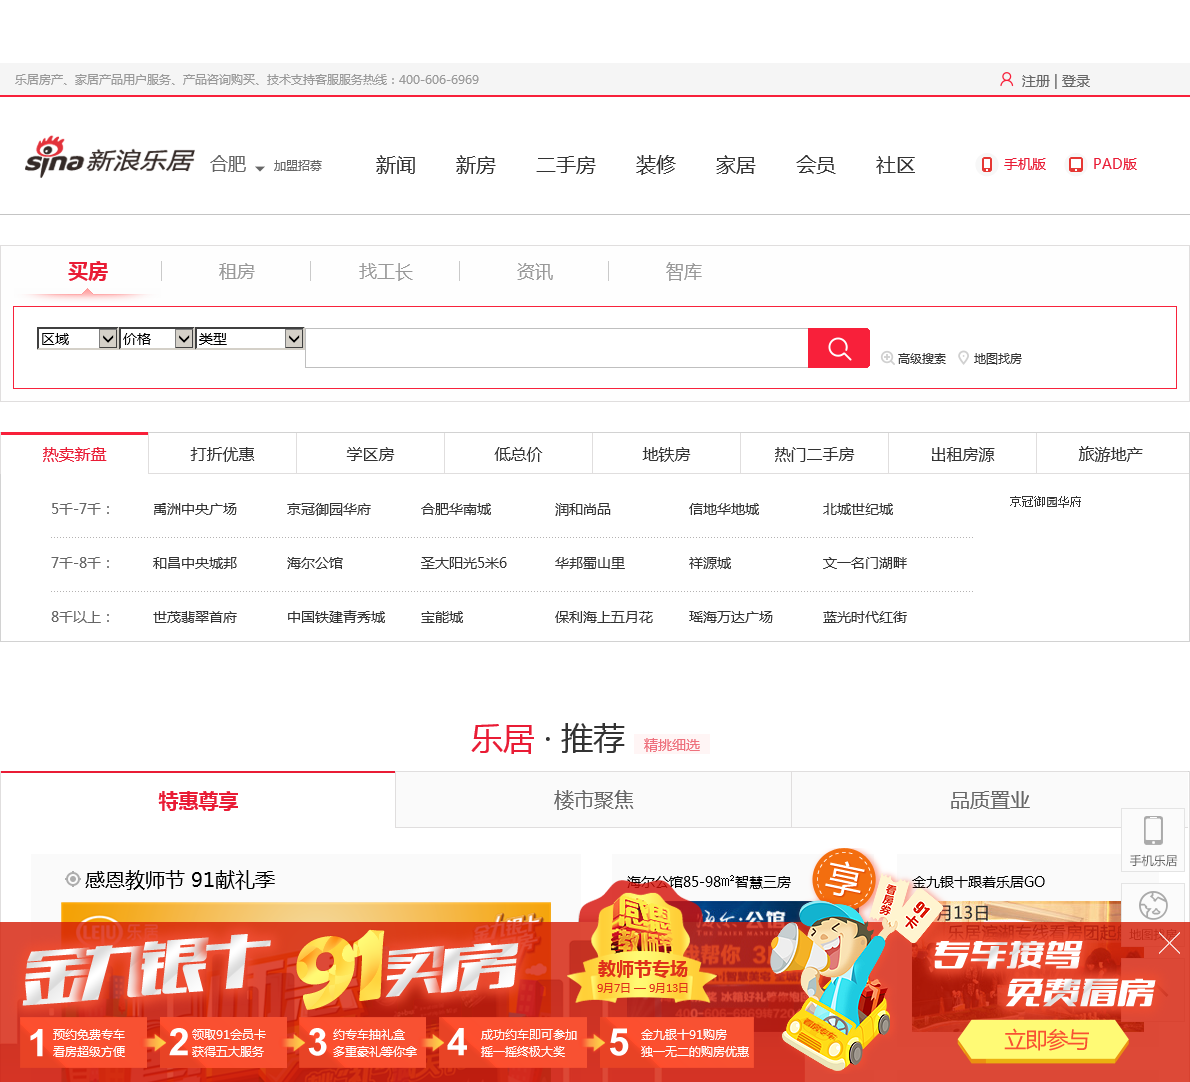Select the 热卖新盘 tab
This screenshot has height=1082, width=1190.
pos(74,454)
